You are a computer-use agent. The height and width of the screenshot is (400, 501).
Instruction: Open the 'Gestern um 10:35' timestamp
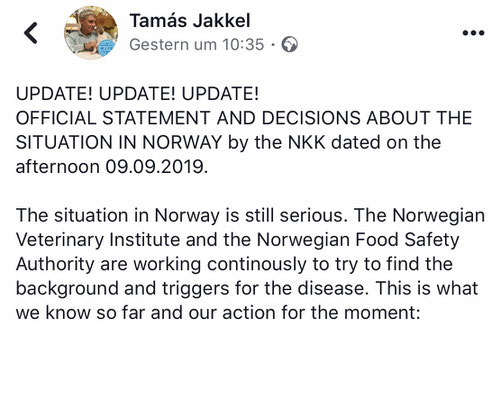(x=197, y=45)
